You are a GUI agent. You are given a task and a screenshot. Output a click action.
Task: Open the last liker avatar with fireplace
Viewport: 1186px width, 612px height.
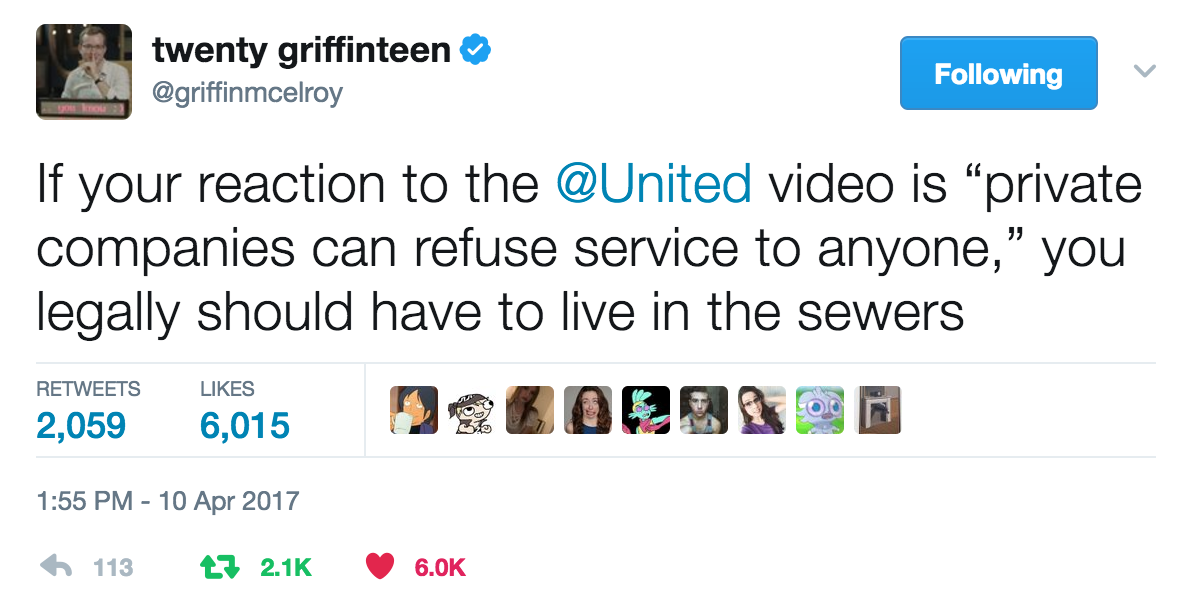tap(877, 410)
